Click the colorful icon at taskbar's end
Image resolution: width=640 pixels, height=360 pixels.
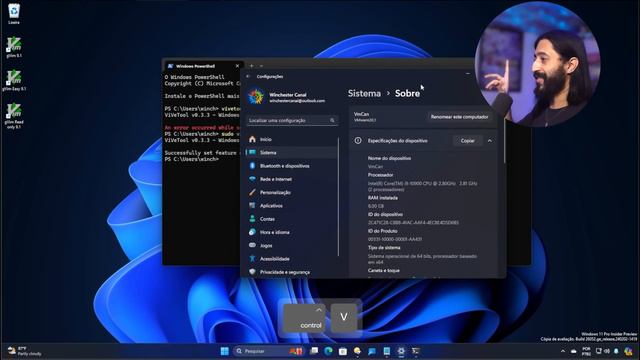pos(628,351)
